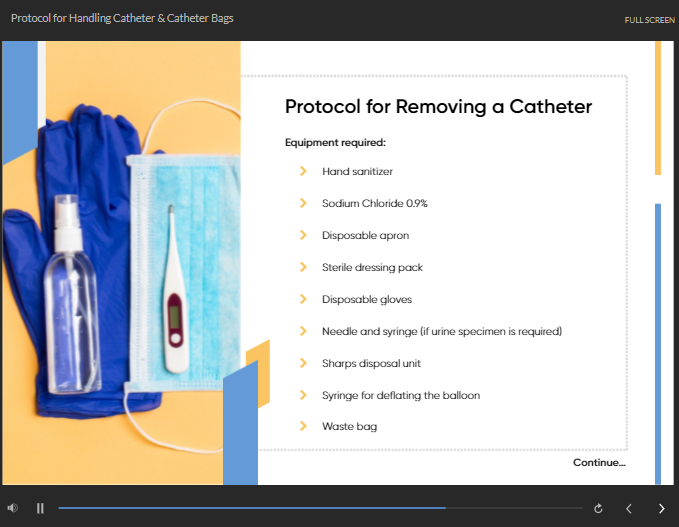679x527 pixels.
Task: Select the 'Sodium Chloride 0.9%' list item
Action: [375, 204]
